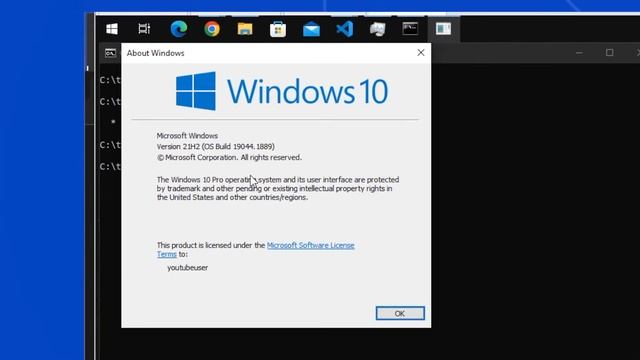Select the active winver taskbar icon
This screenshot has height=360, width=640.
443,29
